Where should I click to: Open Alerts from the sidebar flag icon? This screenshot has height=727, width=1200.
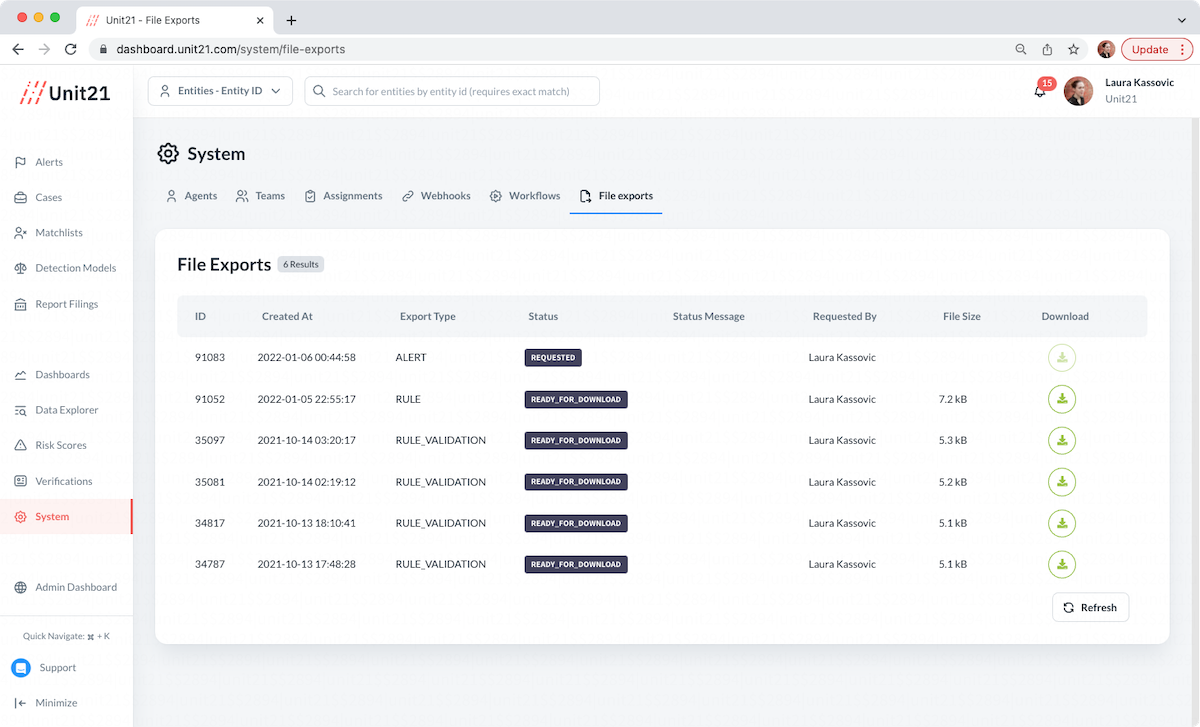20,162
